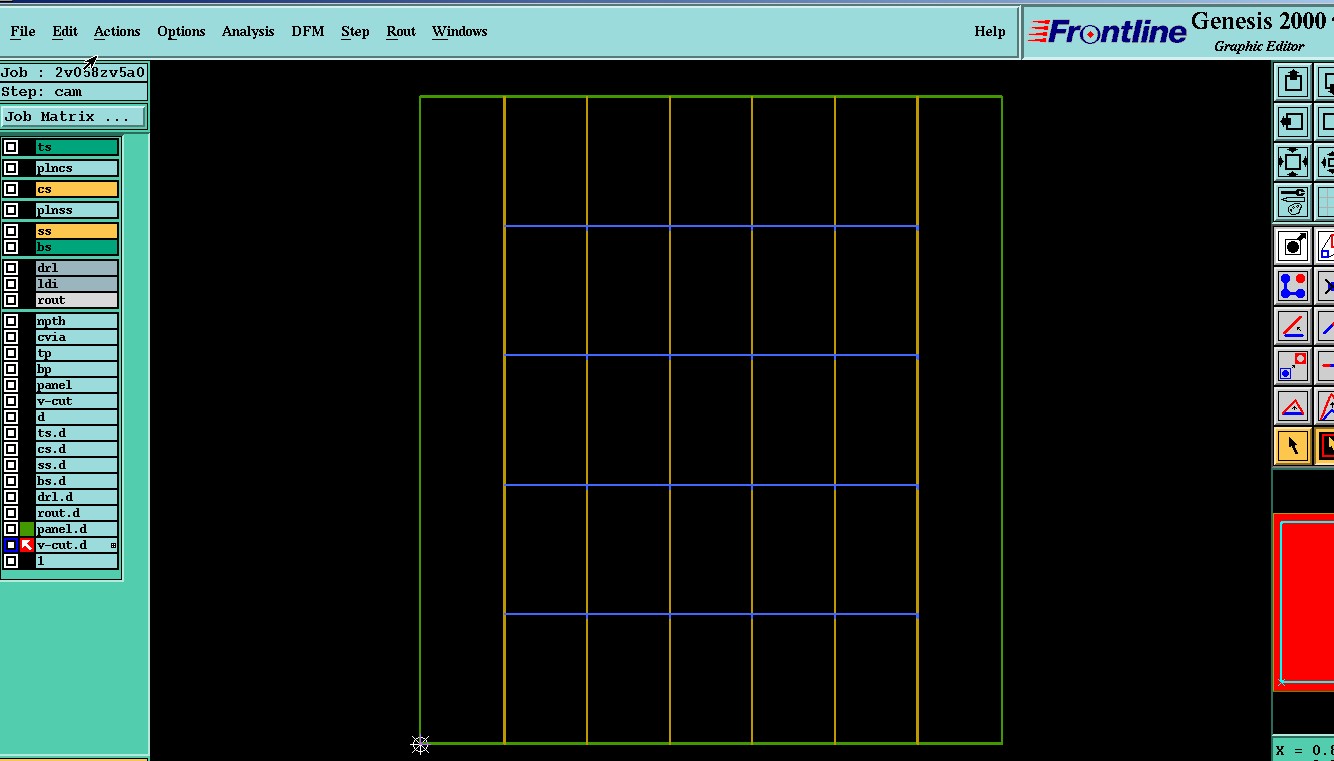Select the drl layer name
This screenshot has height=761, width=1334.
[77, 268]
